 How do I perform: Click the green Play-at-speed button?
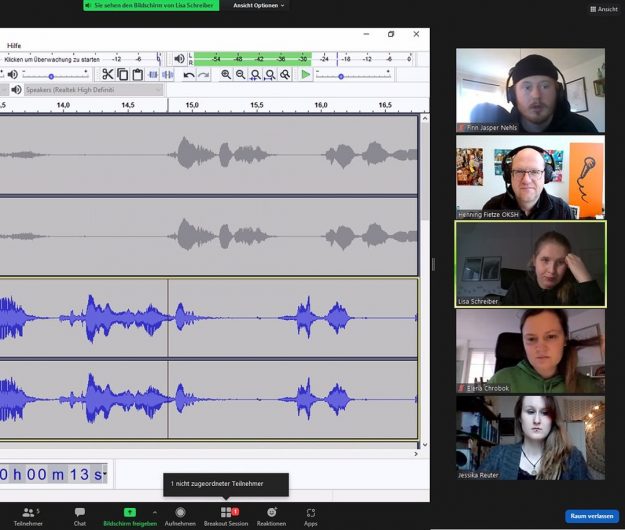coord(306,75)
